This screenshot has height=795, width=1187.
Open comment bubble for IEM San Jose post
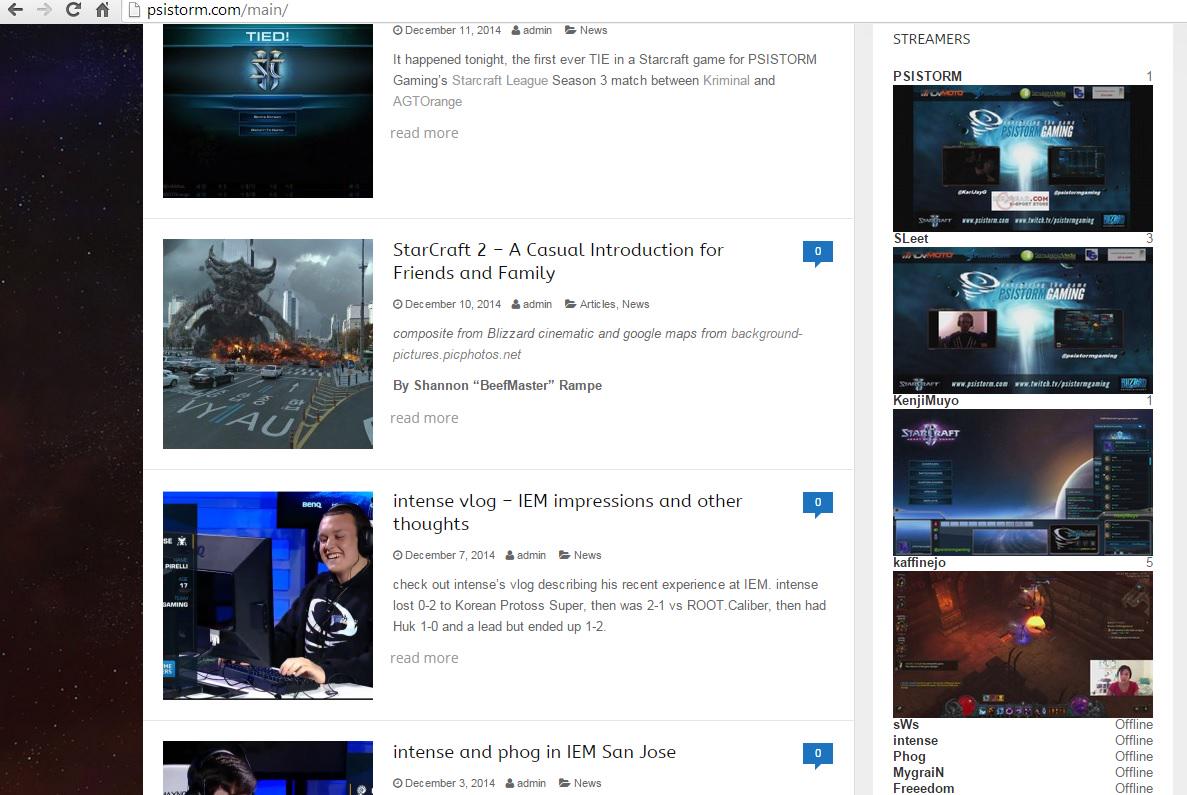(x=818, y=756)
